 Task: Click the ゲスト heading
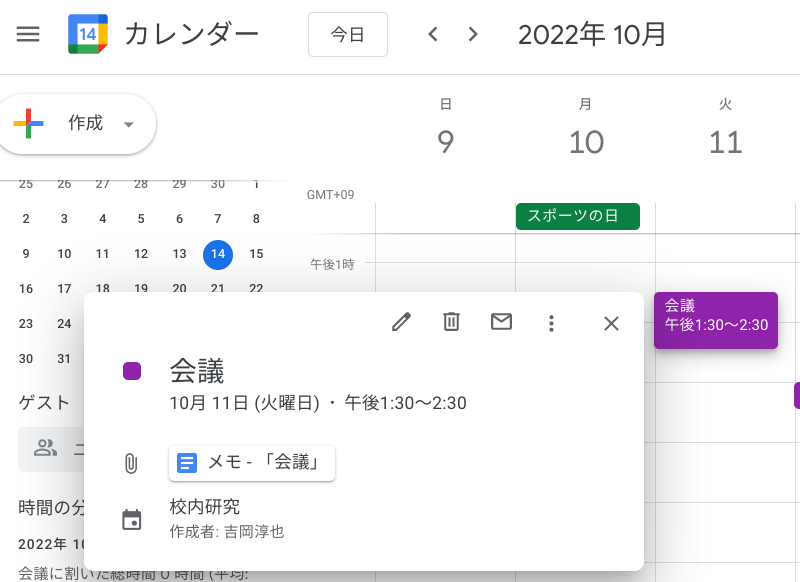[x=44, y=402]
